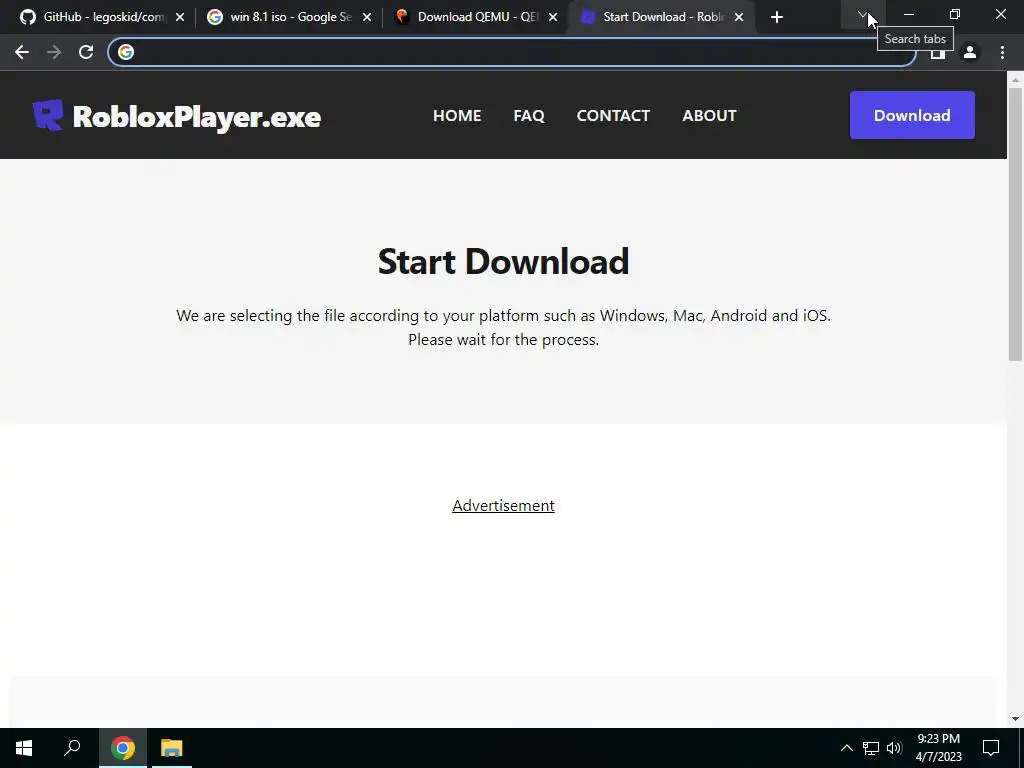
Task: Click the Advertisement link
Action: tap(504, 505)
